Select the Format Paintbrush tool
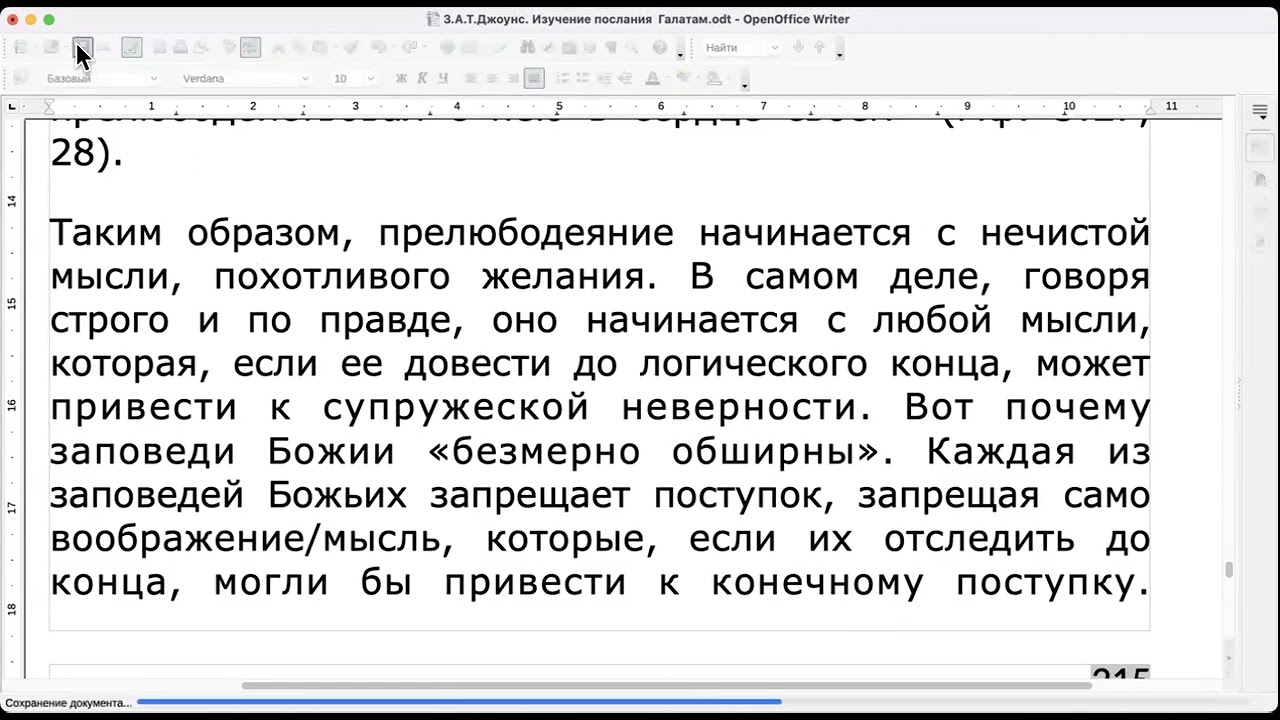Screen dimensions: 1280x720 [x=351, y=47]
